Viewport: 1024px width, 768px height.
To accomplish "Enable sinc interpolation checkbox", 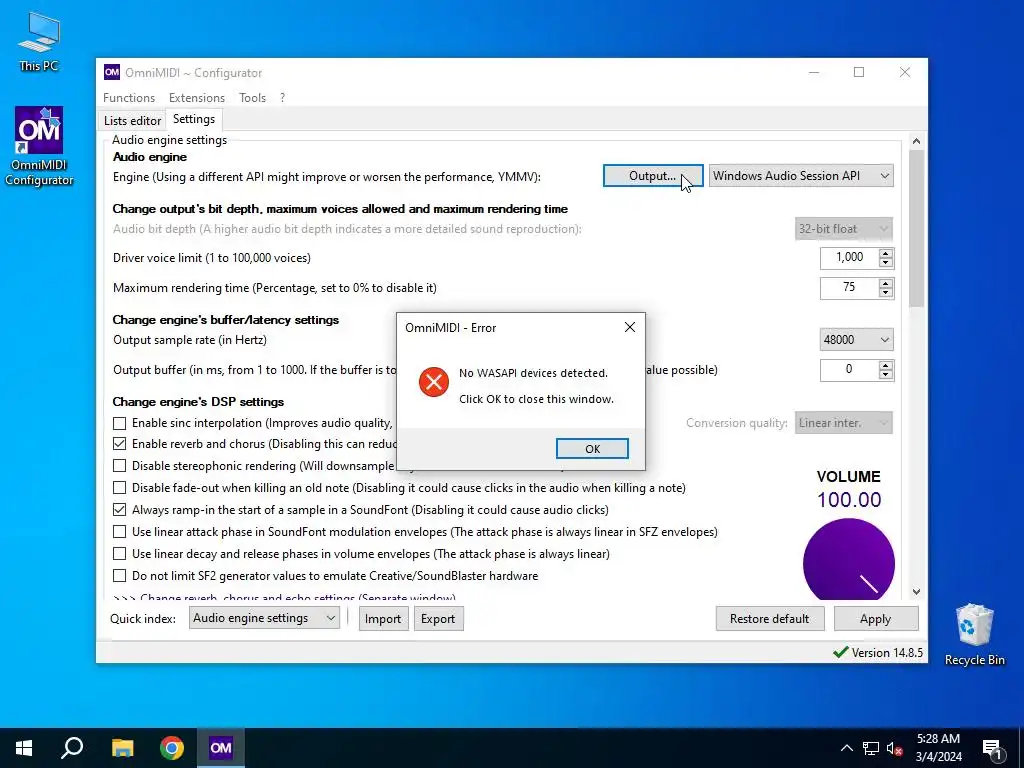I will click(x=120, y=423).
